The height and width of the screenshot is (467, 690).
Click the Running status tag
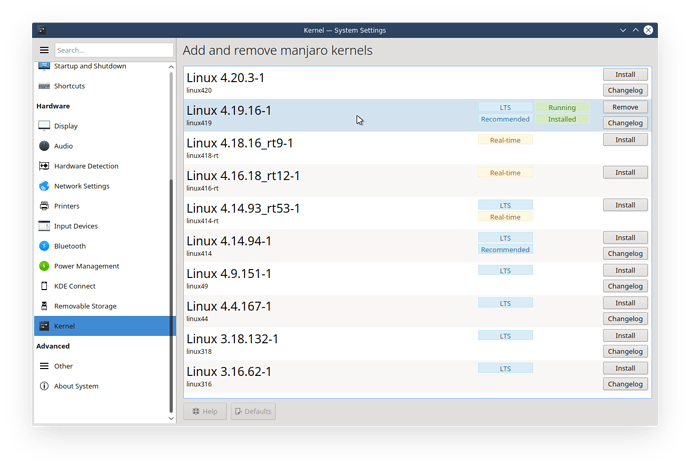tap(562, 107)
